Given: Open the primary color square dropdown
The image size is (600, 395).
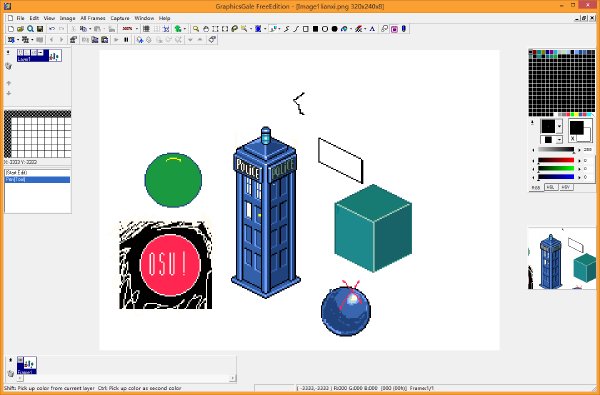Looking at the screenshot, I should click(x=559, y=126).
